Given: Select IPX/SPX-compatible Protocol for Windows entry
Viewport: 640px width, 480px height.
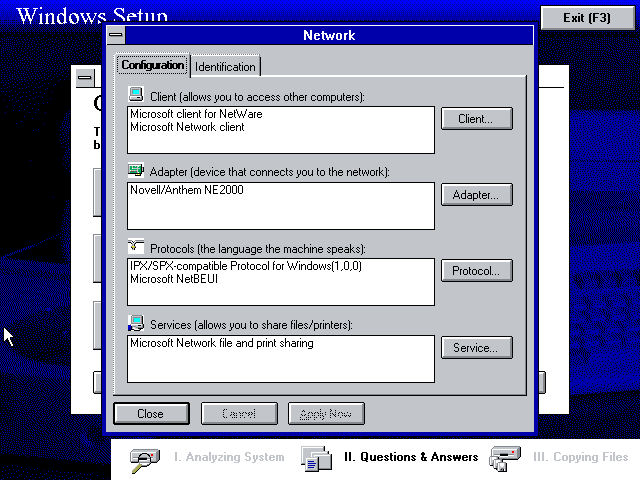Looking at the screenshot, I should (280, 266).
